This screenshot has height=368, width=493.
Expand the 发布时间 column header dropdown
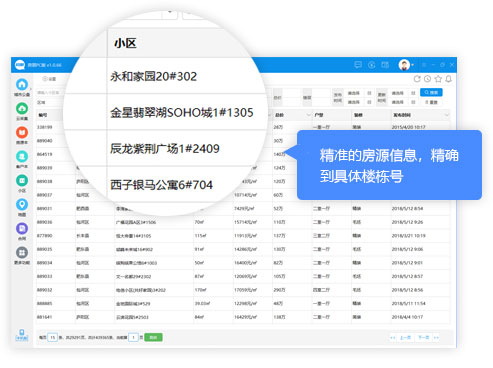click(447, 115)
